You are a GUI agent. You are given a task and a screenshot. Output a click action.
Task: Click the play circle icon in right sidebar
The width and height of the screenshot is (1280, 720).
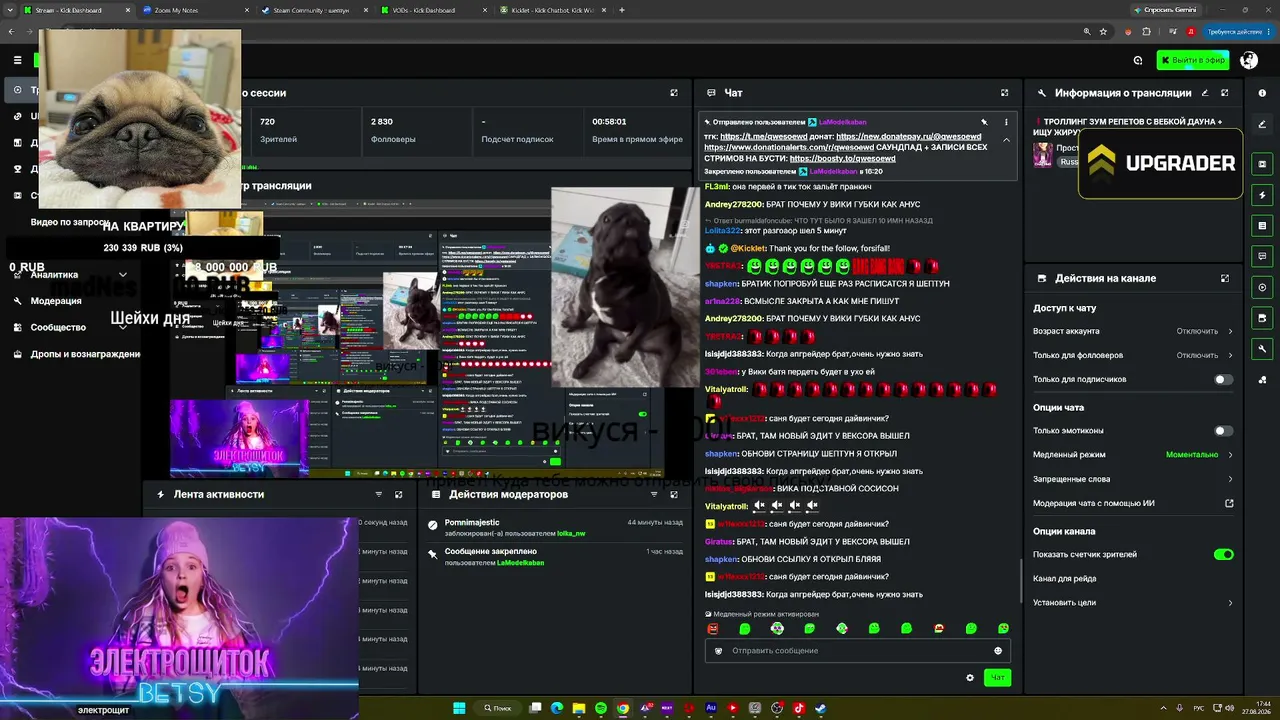pyautogui.click(x=1262, y=287)
